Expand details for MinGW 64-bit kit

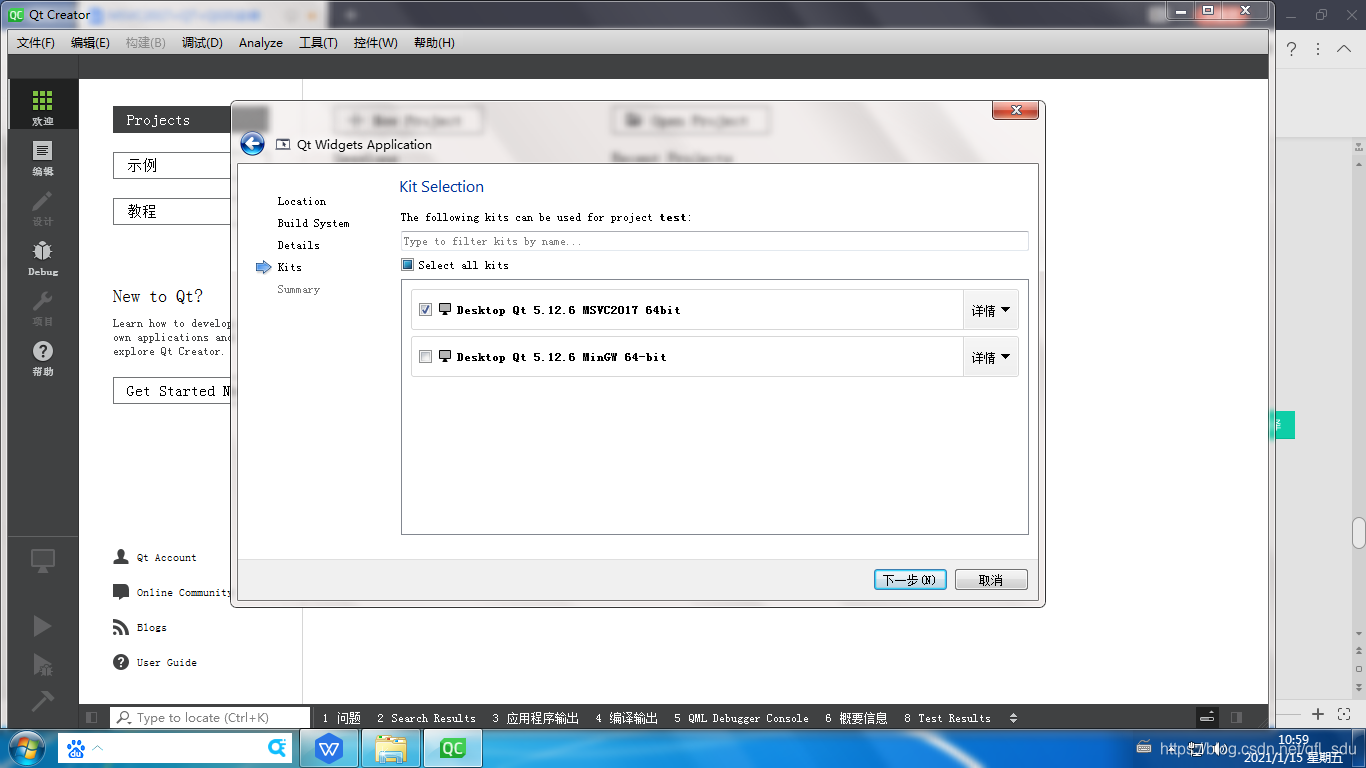tap(990, 357)
